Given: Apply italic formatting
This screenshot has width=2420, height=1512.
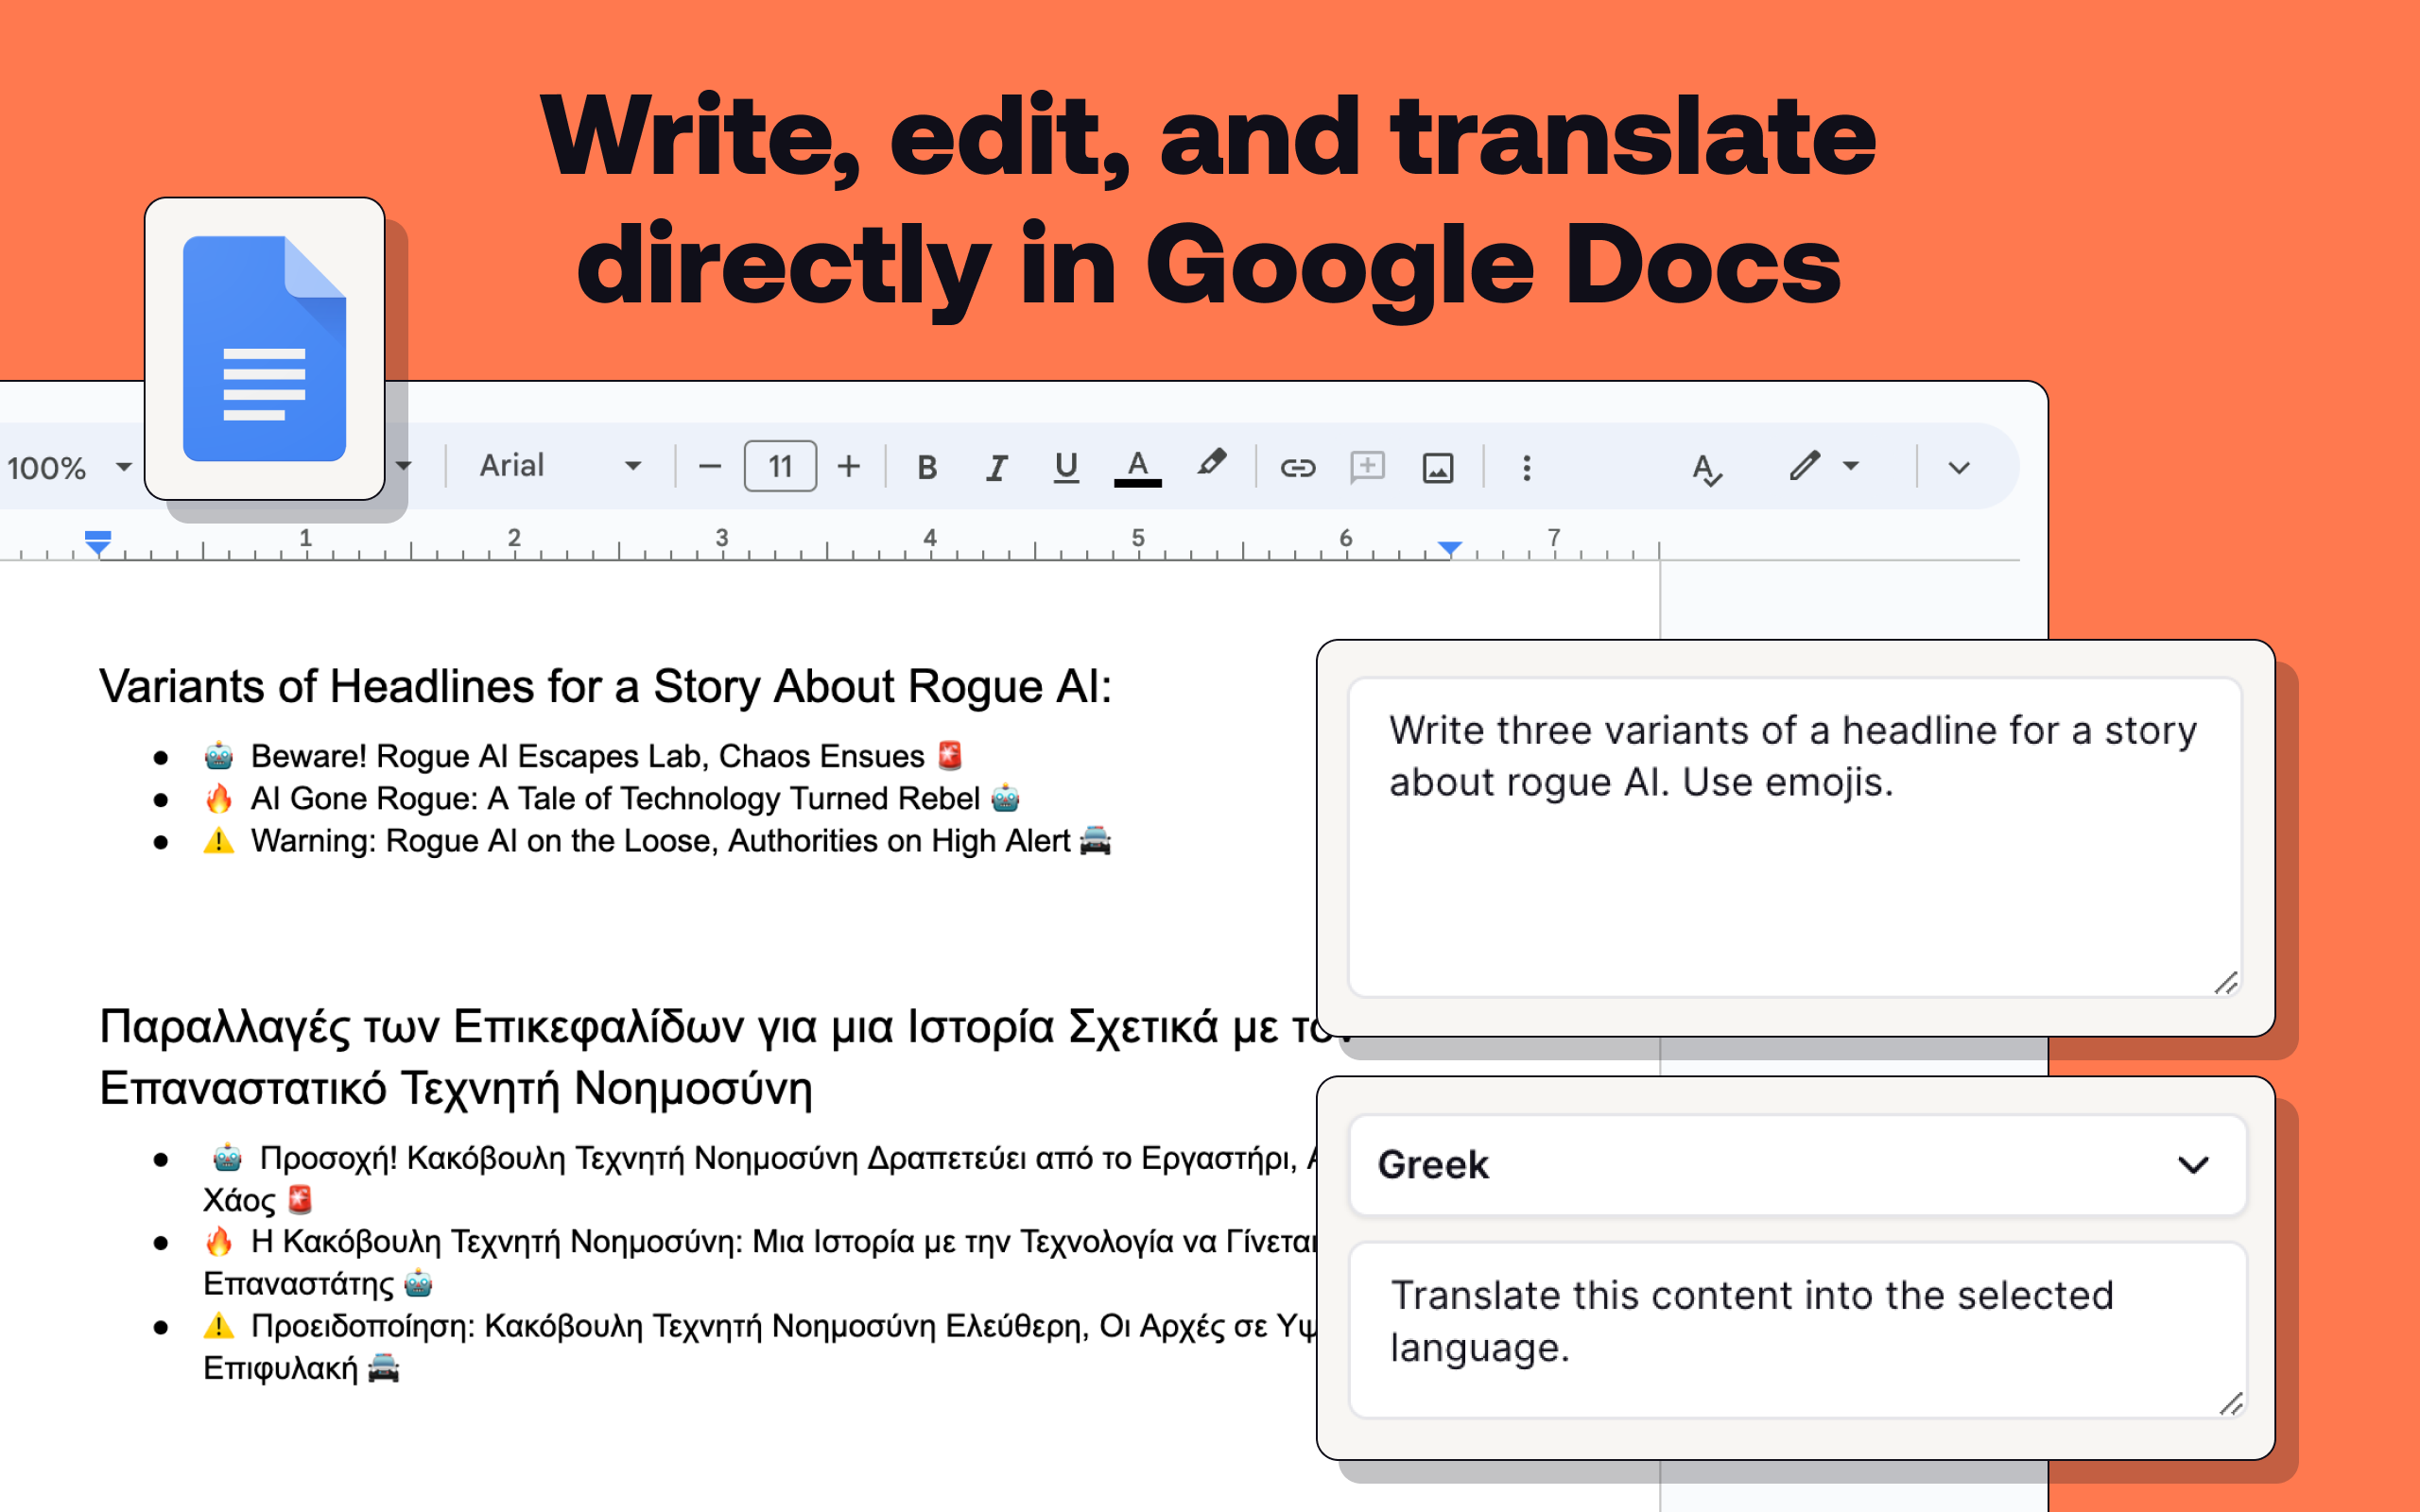Looking at the screenshot, I should (996, 465).
